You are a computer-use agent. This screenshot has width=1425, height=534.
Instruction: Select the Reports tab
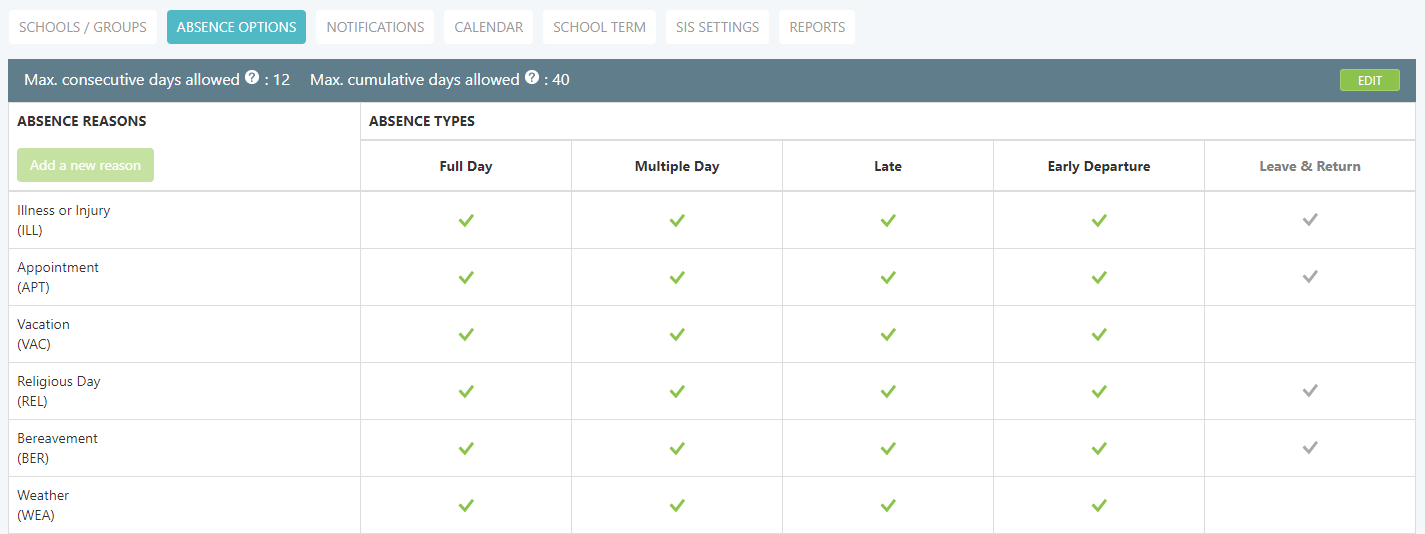pyautogui.click(x=817, y=27)
